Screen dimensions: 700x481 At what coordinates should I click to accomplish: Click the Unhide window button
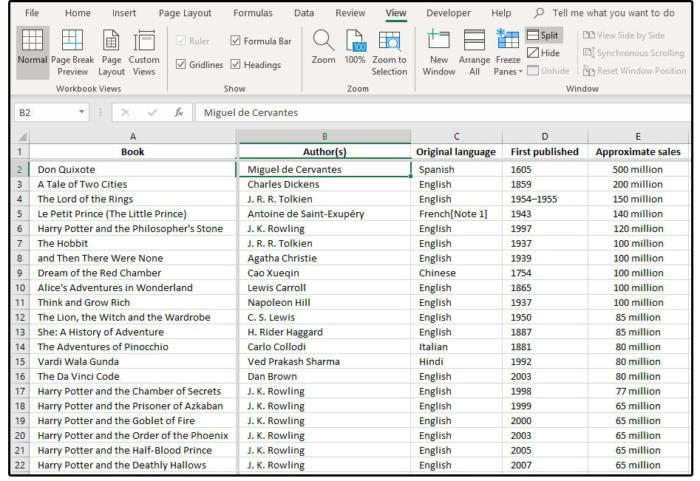click(548, 71)
